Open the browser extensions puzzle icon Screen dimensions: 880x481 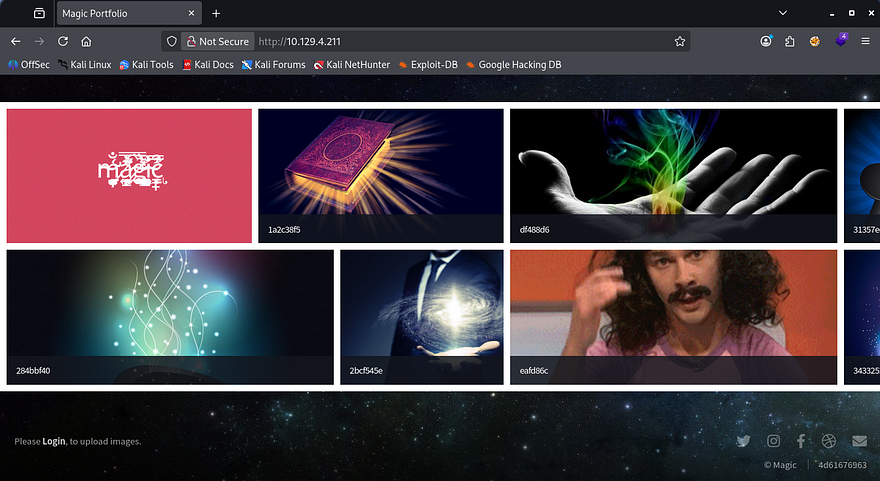pyautogui.click(x=790, y=41)
